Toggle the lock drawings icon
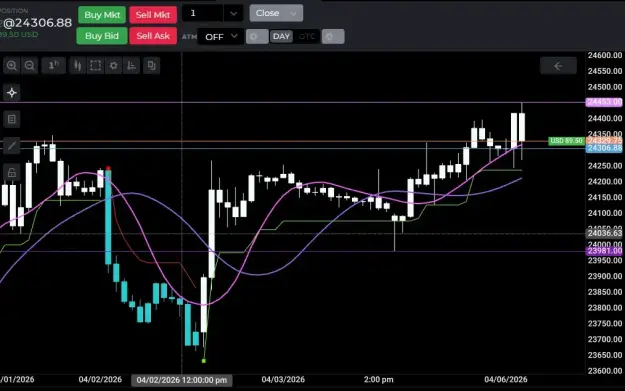625x391 pixels. tap(12, 173)
